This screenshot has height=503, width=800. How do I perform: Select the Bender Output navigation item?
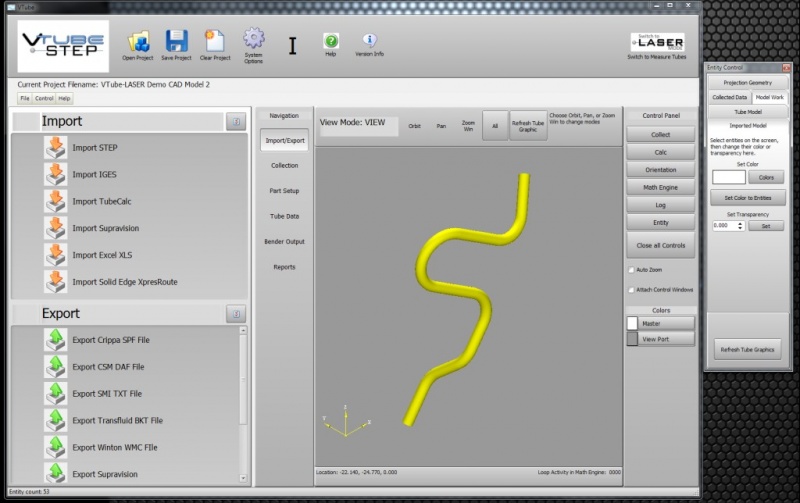point(284,242)
